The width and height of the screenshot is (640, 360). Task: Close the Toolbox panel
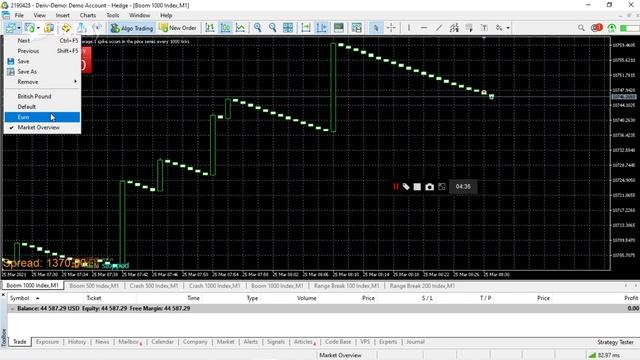tap(3, 294)
